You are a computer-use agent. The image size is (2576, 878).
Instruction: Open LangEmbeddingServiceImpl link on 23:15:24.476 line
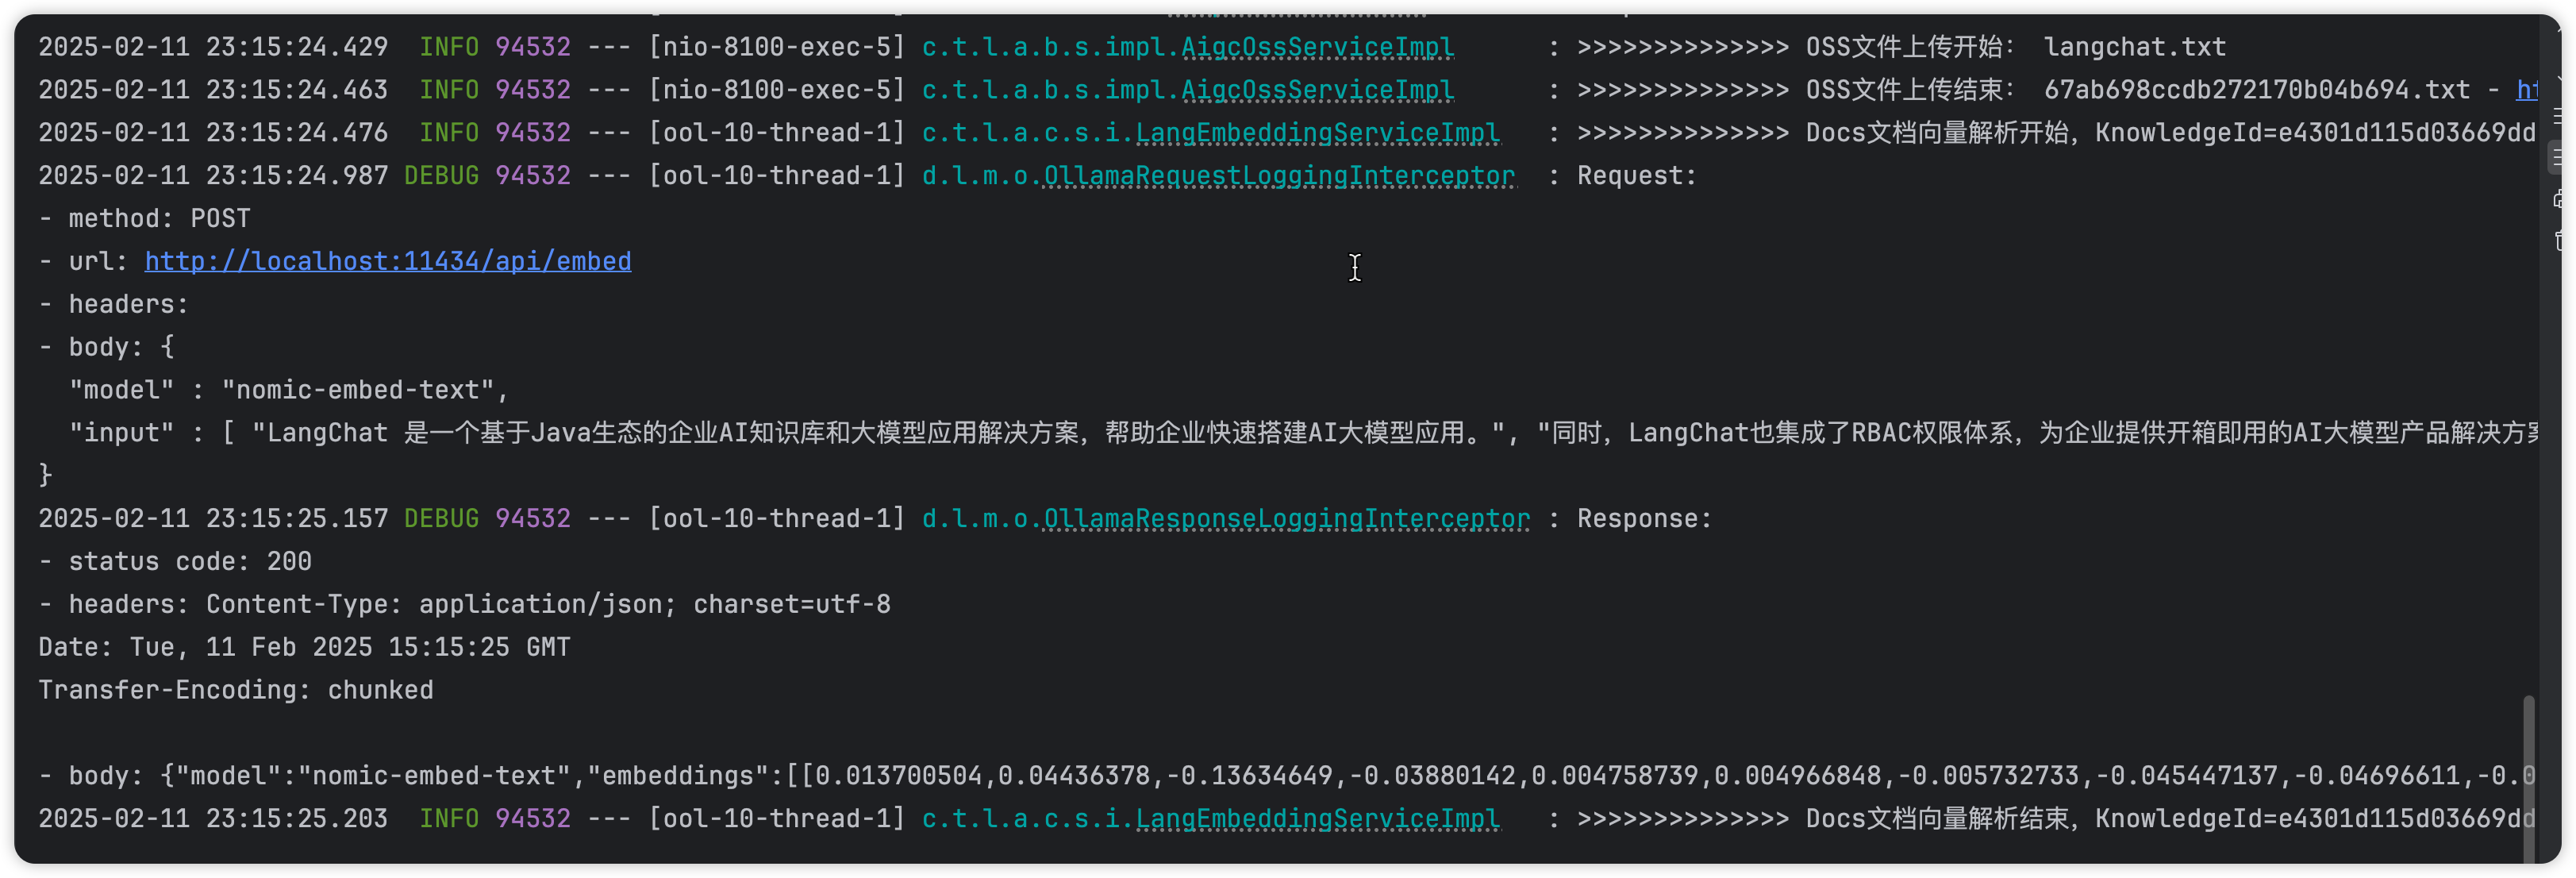pyautogui.click(x=1317, y=133)
